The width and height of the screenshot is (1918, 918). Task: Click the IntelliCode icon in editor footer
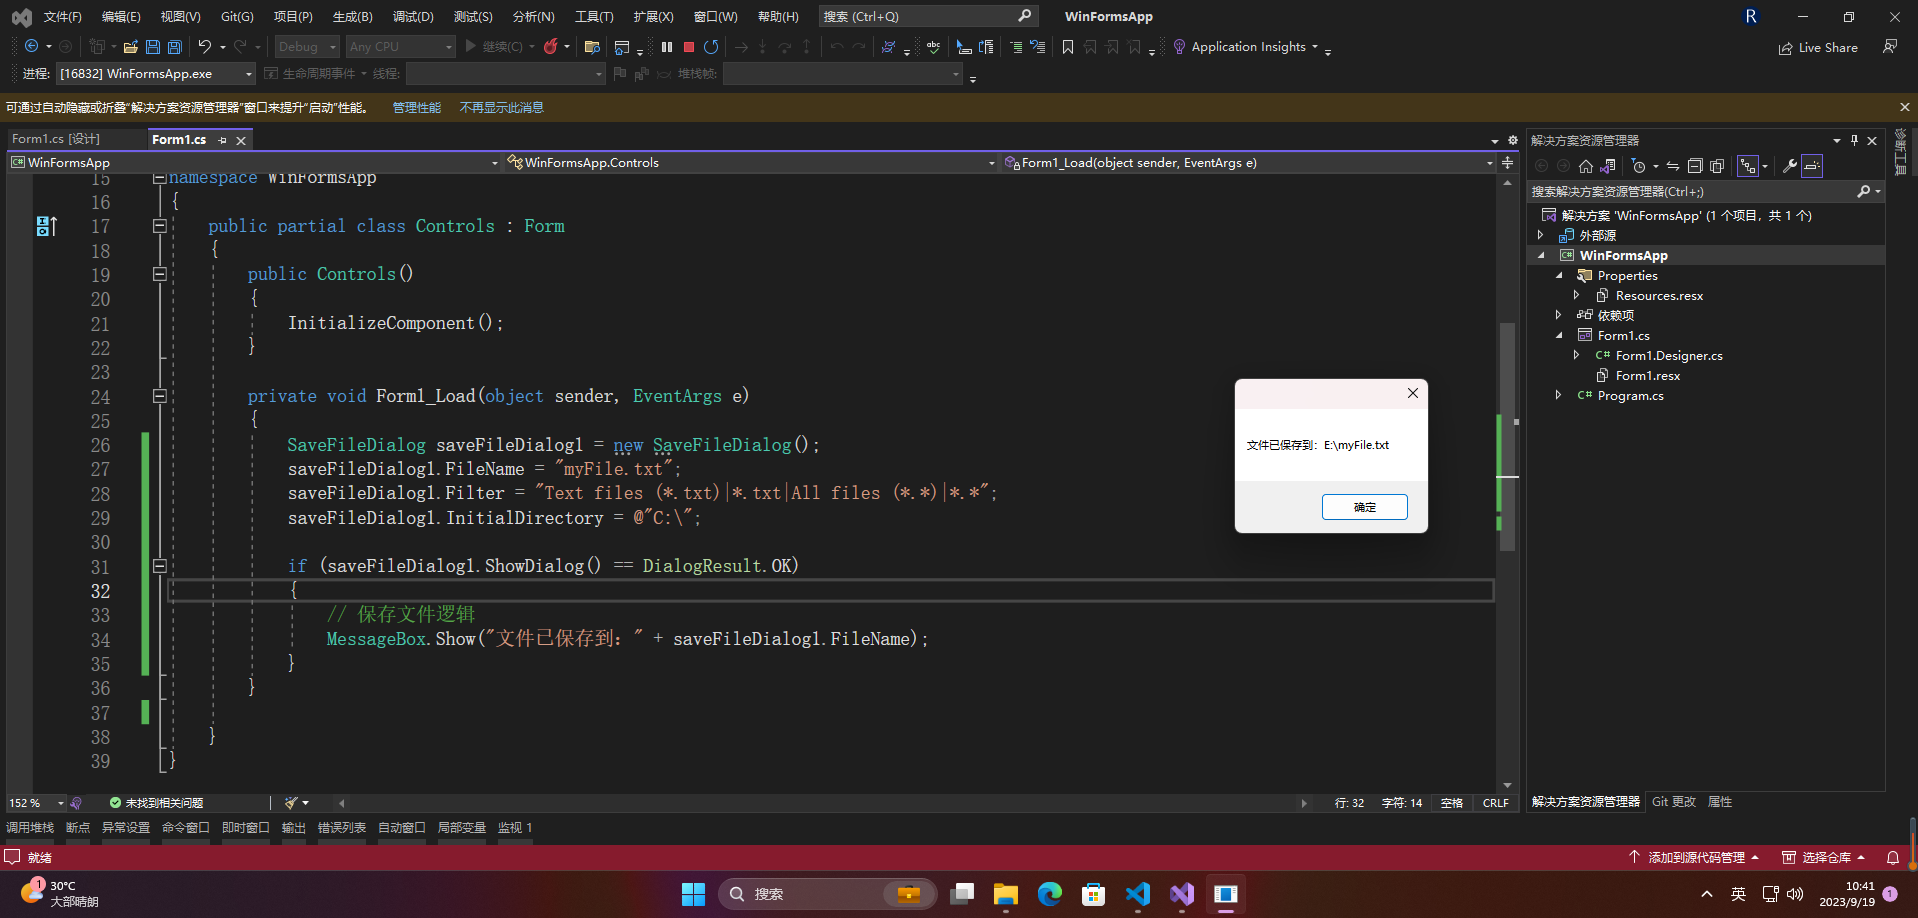76,803
